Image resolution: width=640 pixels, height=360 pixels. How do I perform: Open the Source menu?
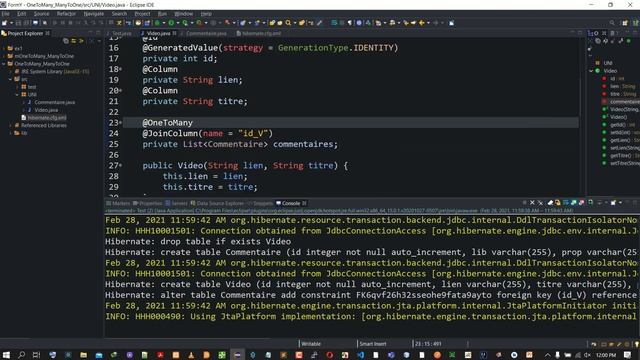coord(41,14)
